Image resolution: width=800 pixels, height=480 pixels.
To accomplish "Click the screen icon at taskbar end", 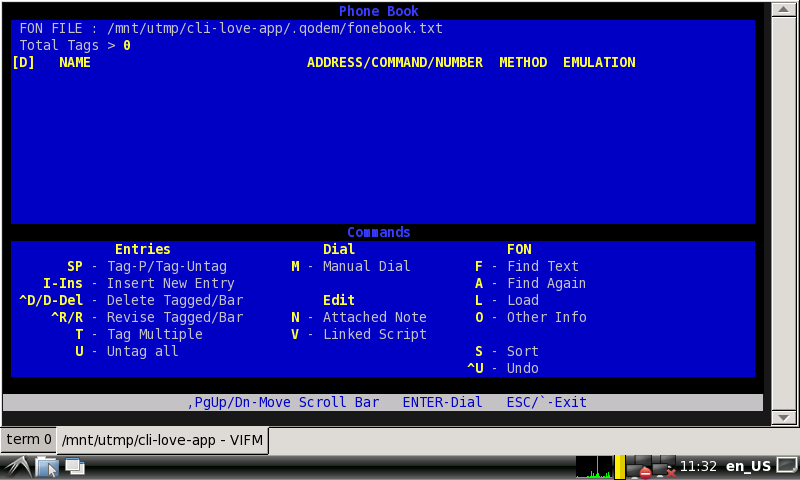I will (786, 466).
